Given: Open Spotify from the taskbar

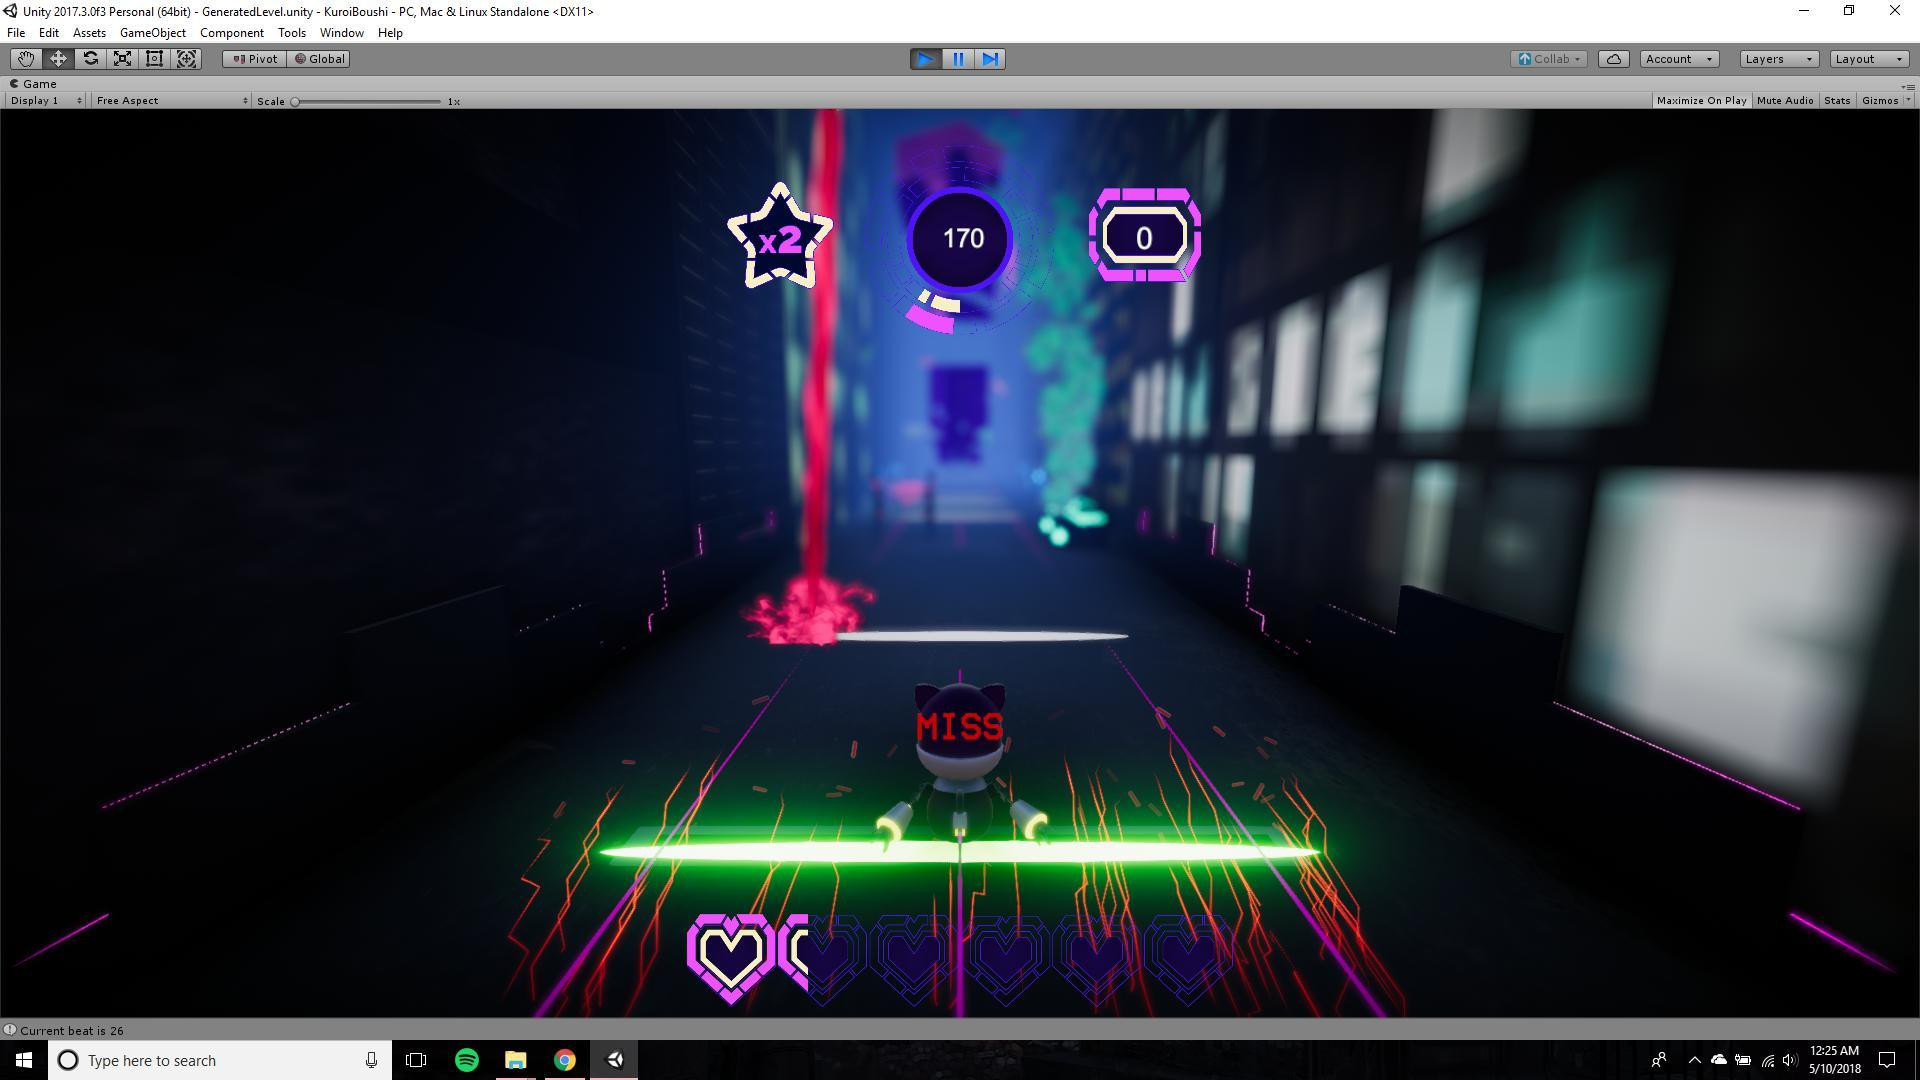Looking at the screenshot, I should pyautogui.click(x=466, y=1060).
